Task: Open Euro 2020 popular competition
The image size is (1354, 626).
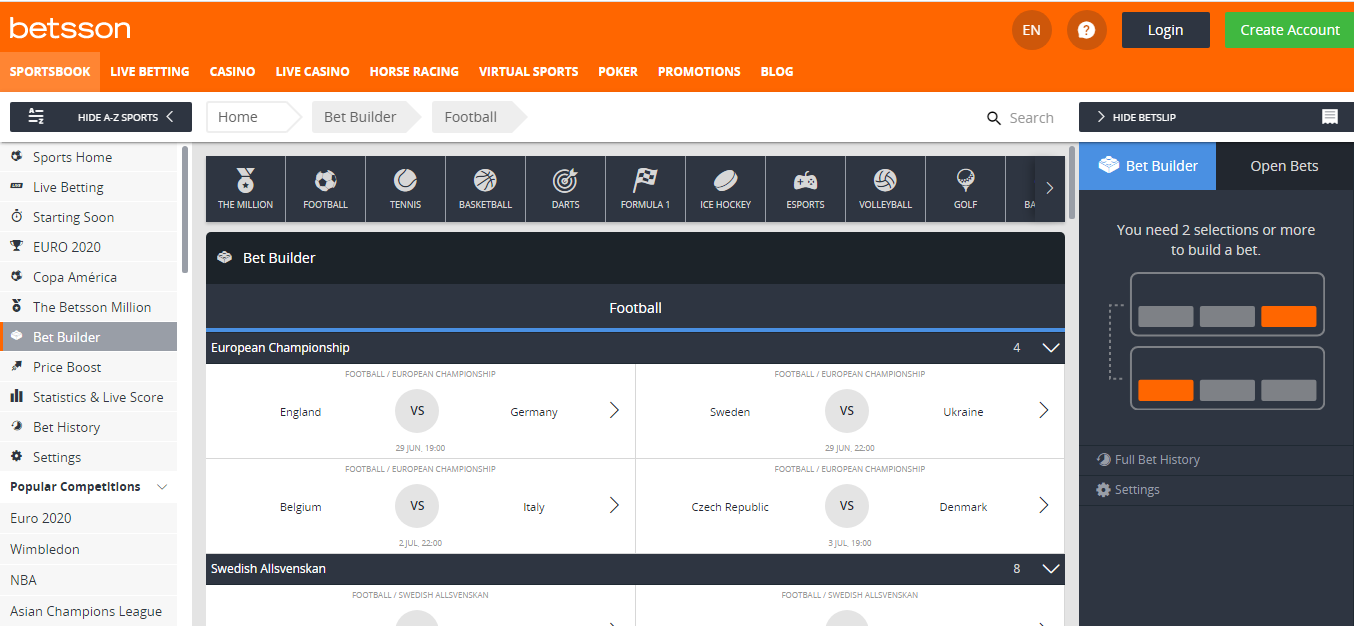Action: 88,518
